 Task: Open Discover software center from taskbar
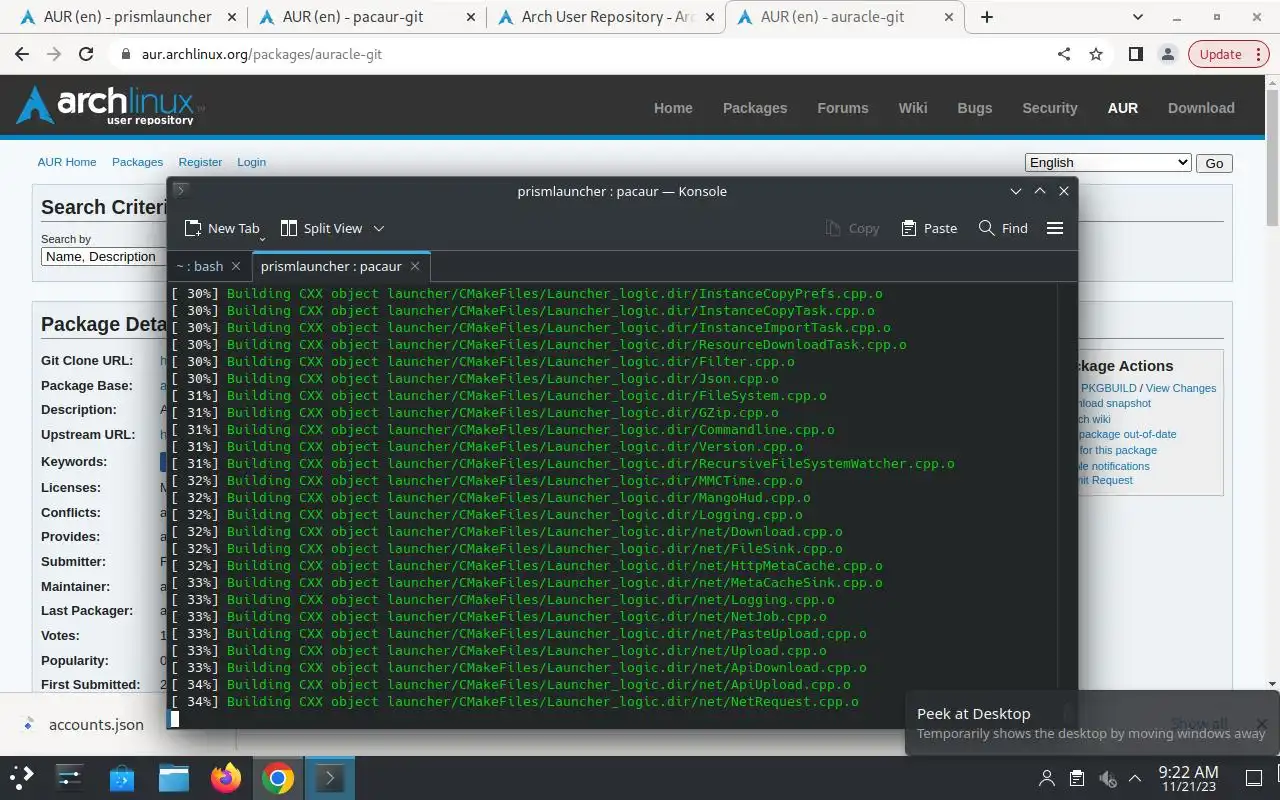[x=122, y=777]
